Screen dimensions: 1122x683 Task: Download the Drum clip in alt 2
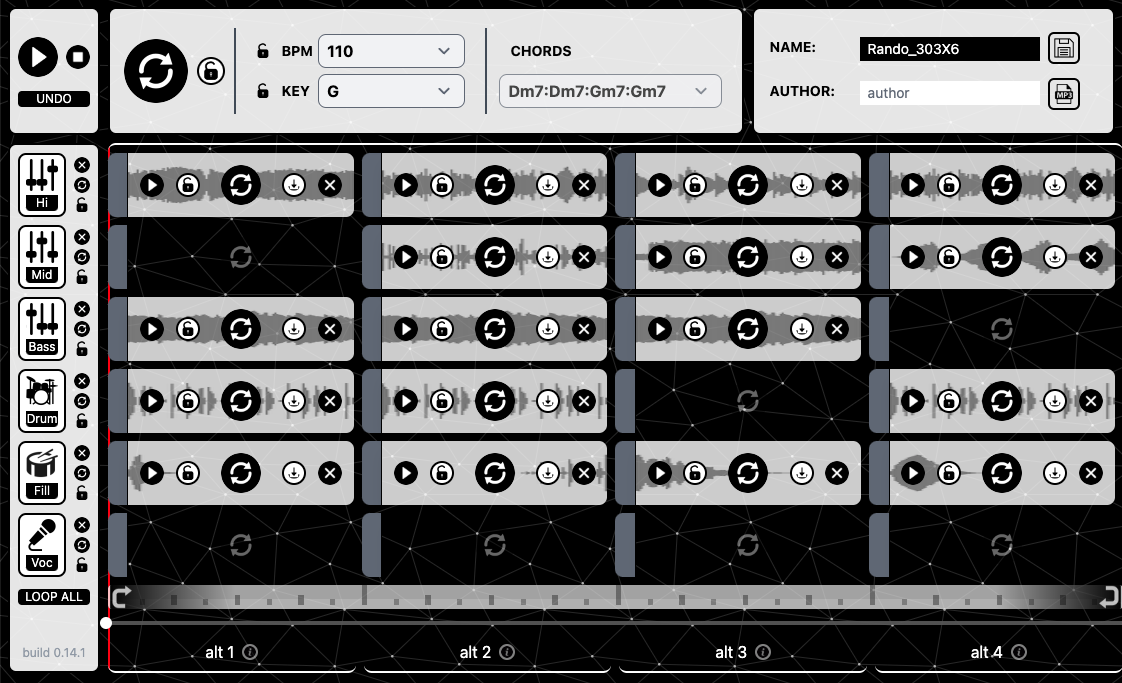tap(548, 401)
